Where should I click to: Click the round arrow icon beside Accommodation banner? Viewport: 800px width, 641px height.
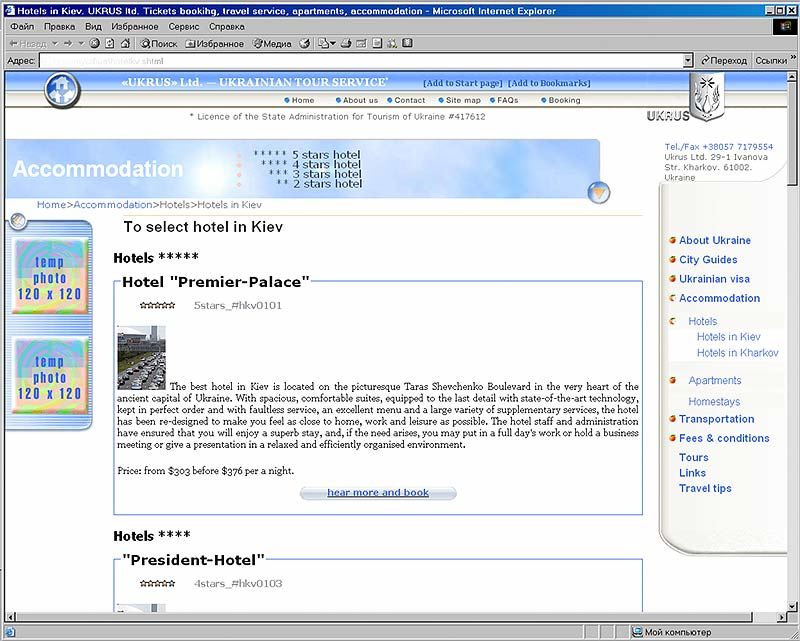599,193
